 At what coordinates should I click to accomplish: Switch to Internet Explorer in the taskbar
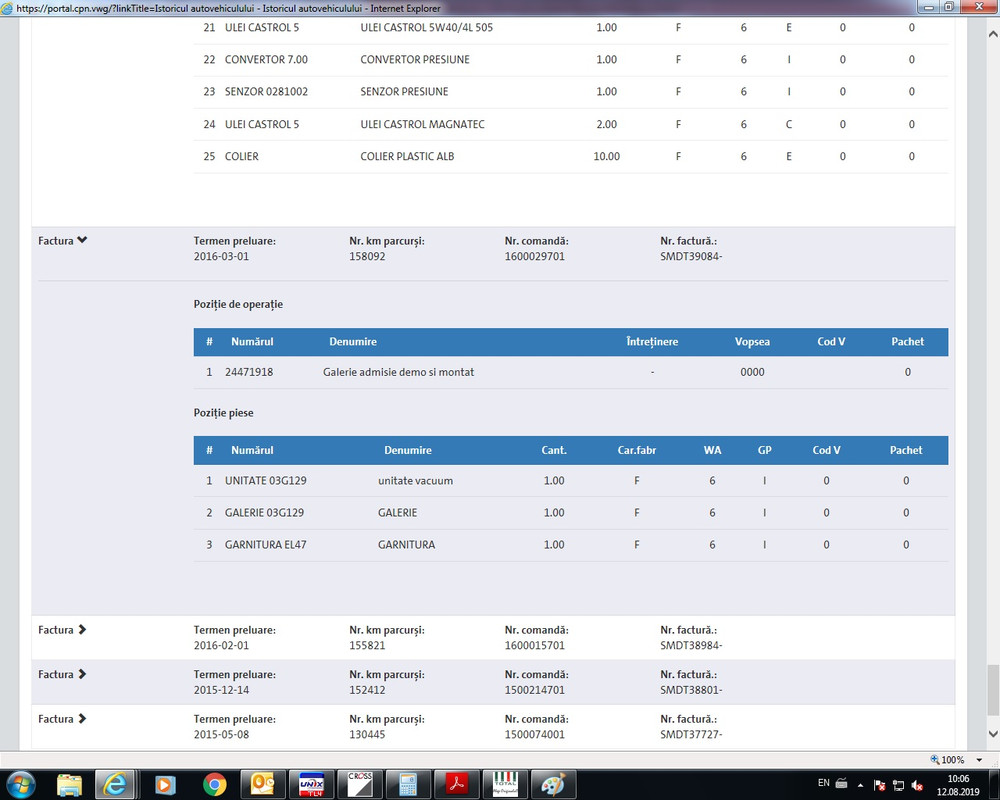[115, 784]
